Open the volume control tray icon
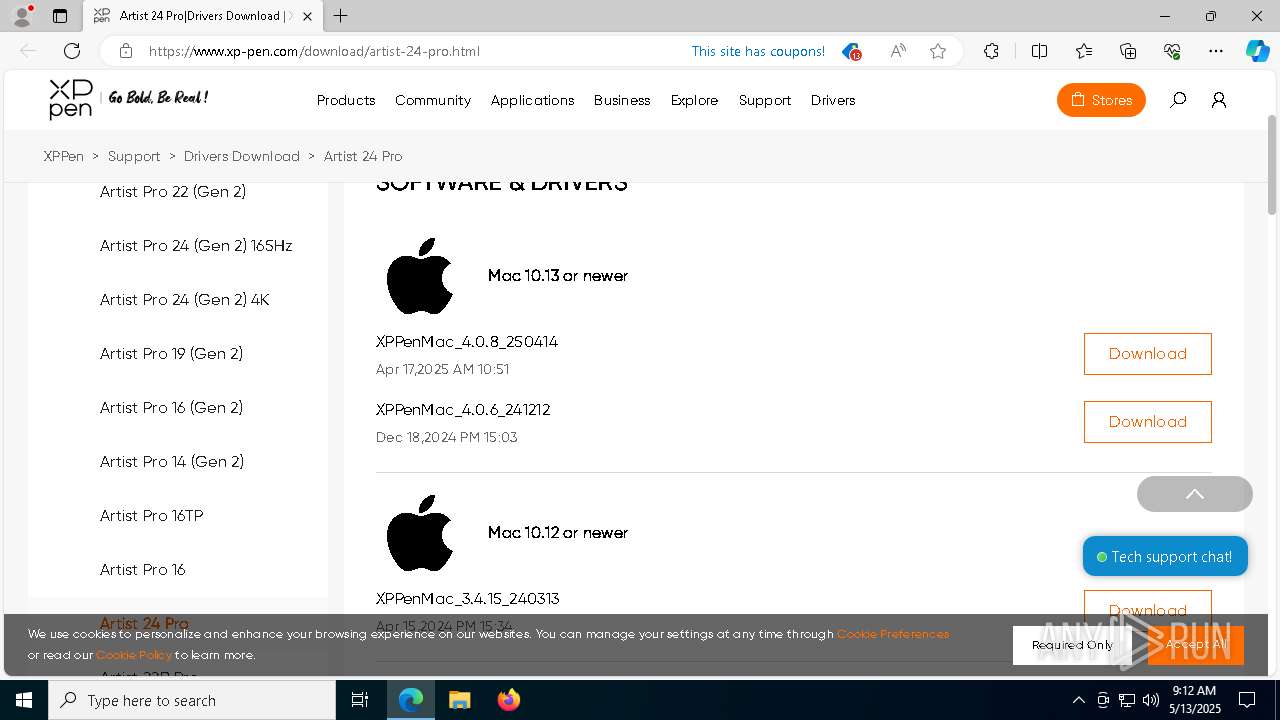 [x=1151, y=700]
